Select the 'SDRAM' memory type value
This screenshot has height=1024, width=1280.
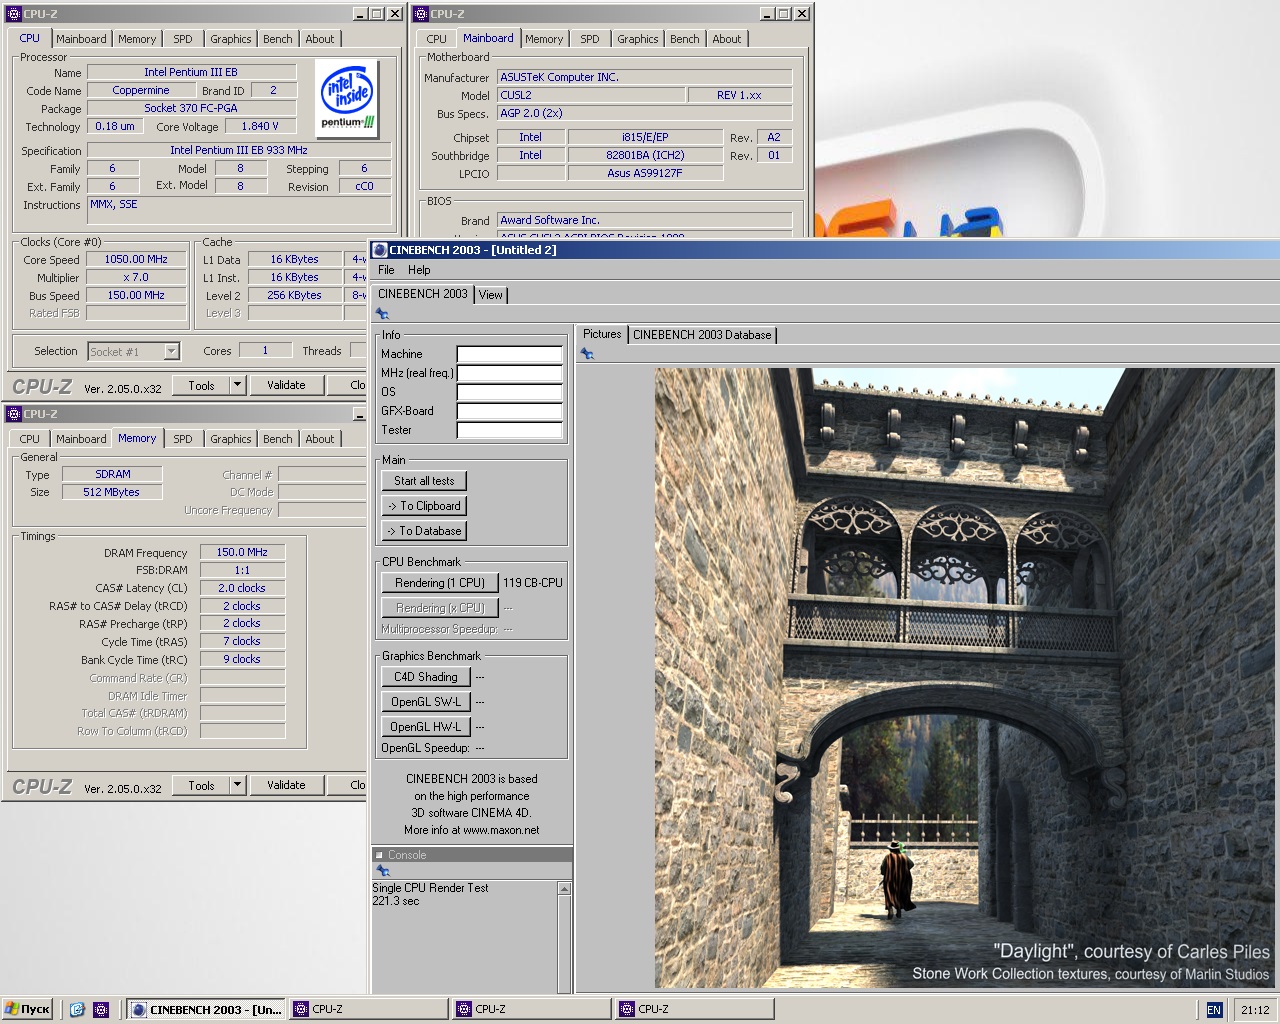pos(113,474)
